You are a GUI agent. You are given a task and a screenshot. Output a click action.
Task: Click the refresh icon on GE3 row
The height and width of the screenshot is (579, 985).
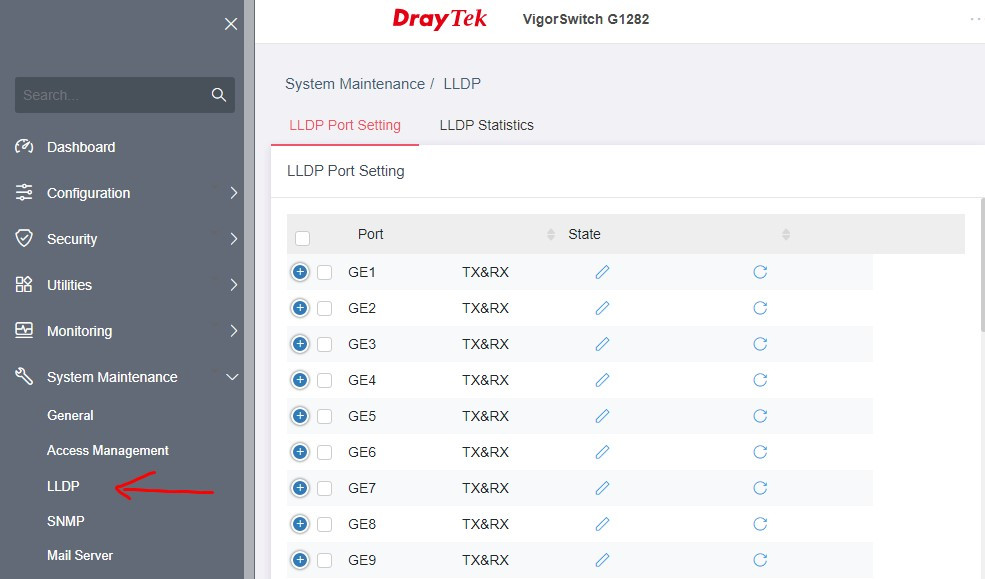[x=760, y=344]
